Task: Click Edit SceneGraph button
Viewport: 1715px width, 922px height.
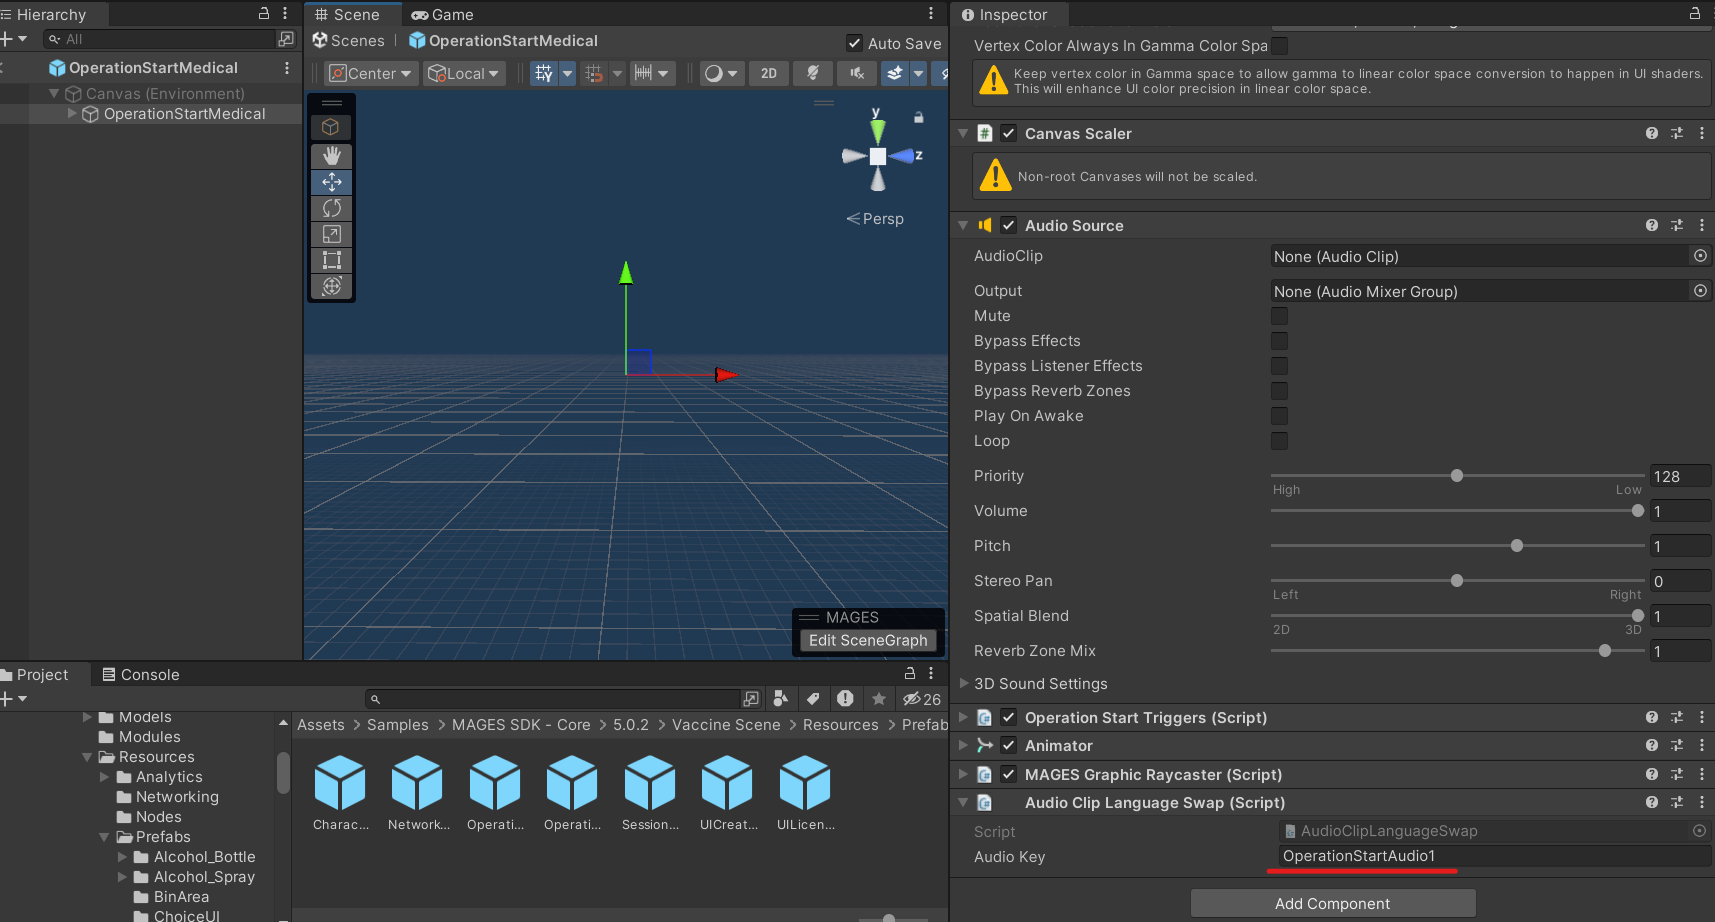Action: [x=868, y=640]
